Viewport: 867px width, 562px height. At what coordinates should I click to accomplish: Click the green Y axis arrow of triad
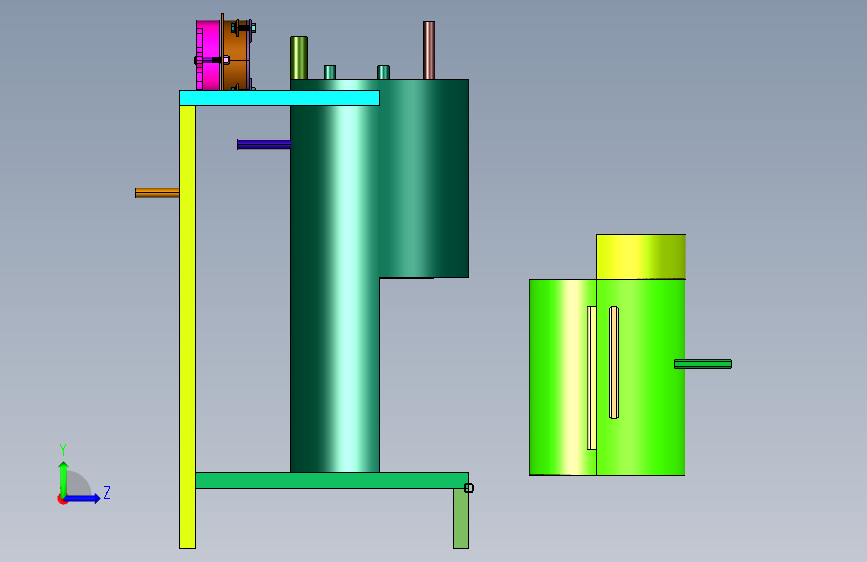point(64,479)
